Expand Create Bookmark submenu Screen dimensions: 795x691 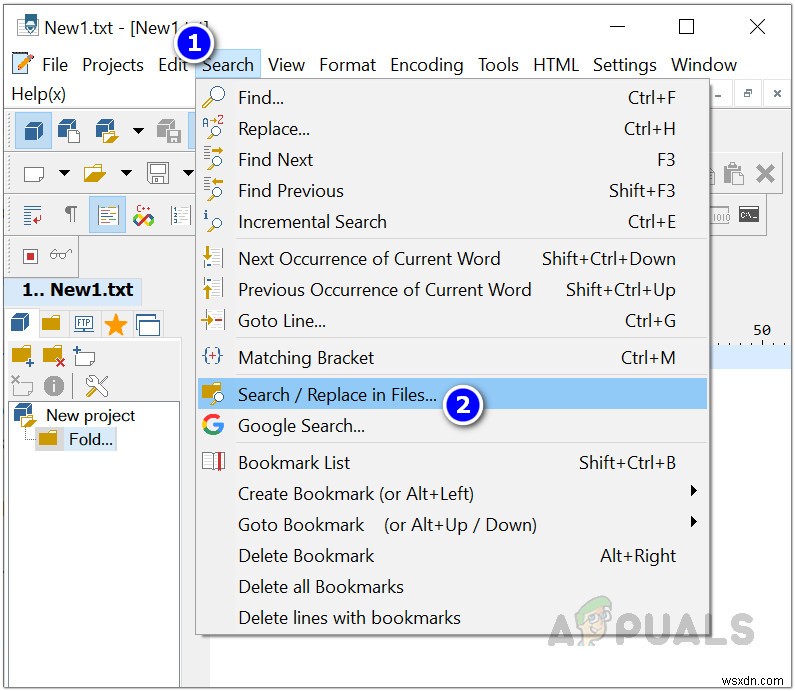(452, 493)
